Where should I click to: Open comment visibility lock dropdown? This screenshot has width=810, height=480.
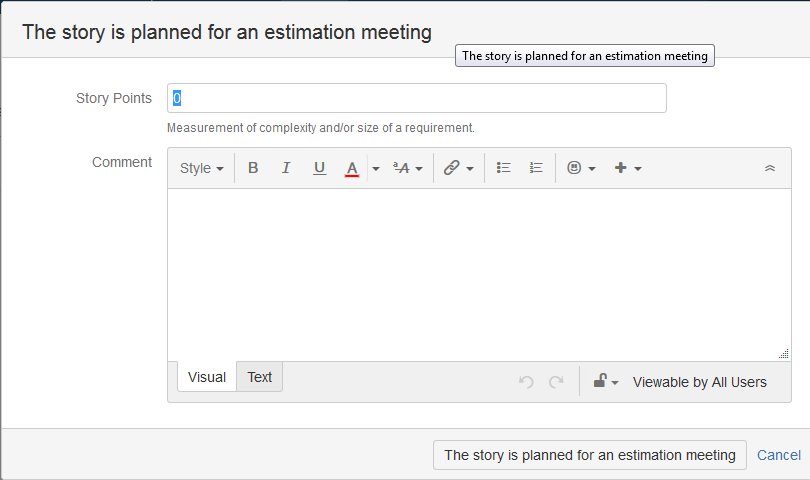click(x=605, y=382)
